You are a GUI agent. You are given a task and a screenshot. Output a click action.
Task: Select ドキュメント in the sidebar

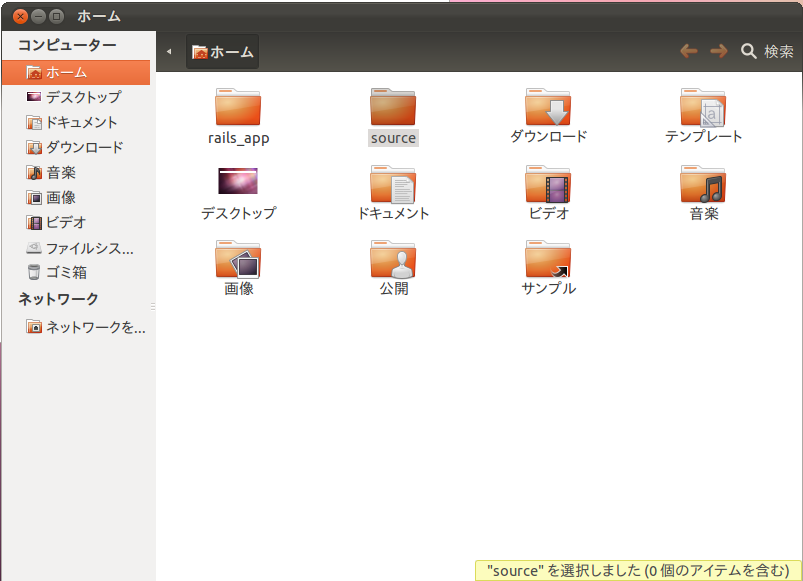coord(76,122)
